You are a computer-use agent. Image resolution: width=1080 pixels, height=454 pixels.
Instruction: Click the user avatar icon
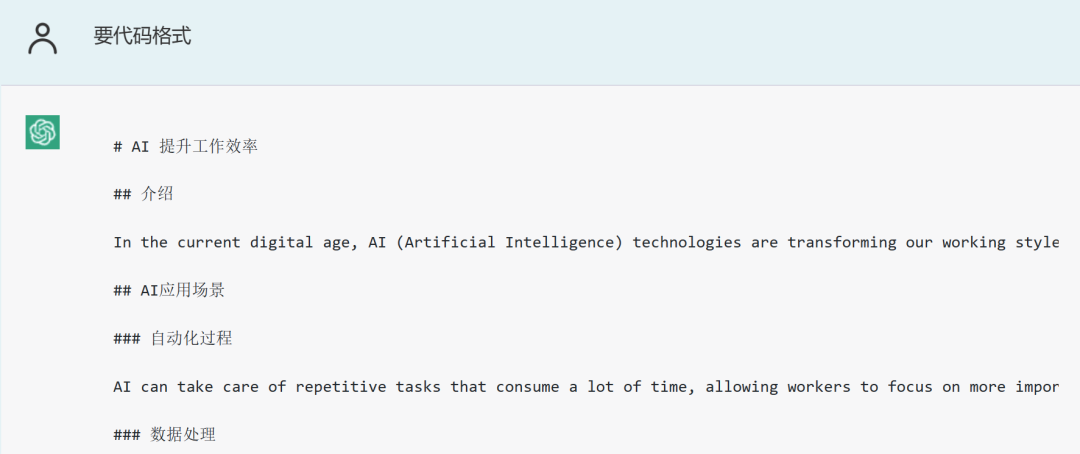43,38
